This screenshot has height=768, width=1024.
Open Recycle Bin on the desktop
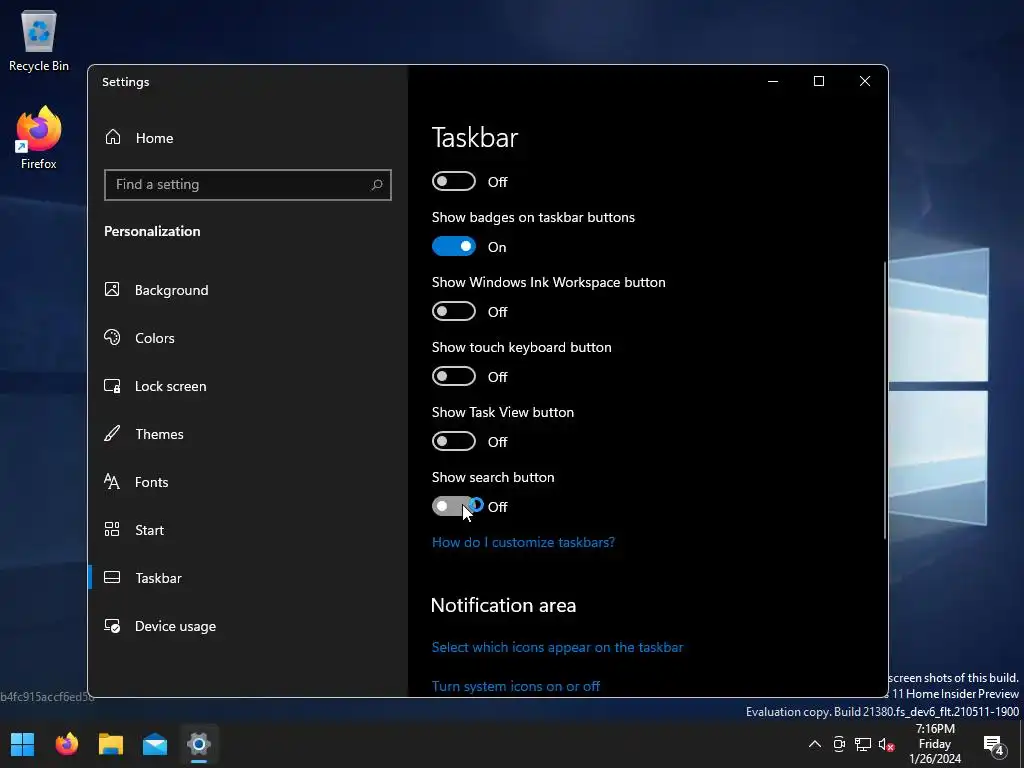pyautogui.click(x=39, y=40)
